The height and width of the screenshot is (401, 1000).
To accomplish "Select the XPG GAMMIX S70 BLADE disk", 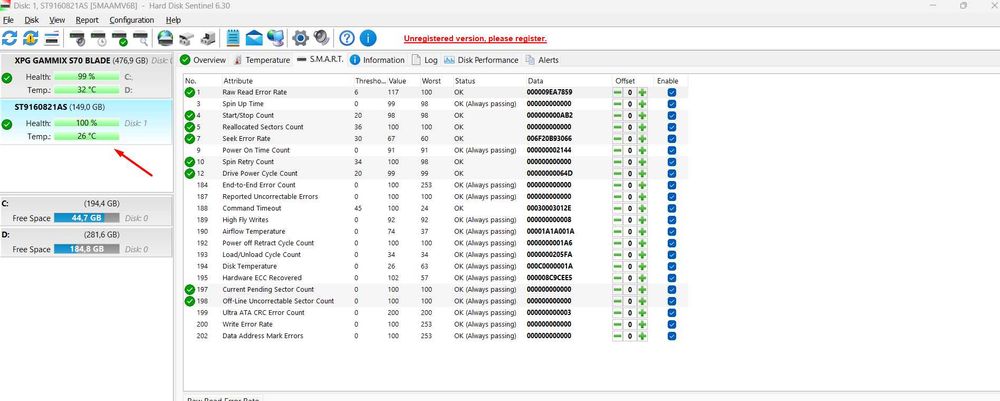I will point(86,76).
